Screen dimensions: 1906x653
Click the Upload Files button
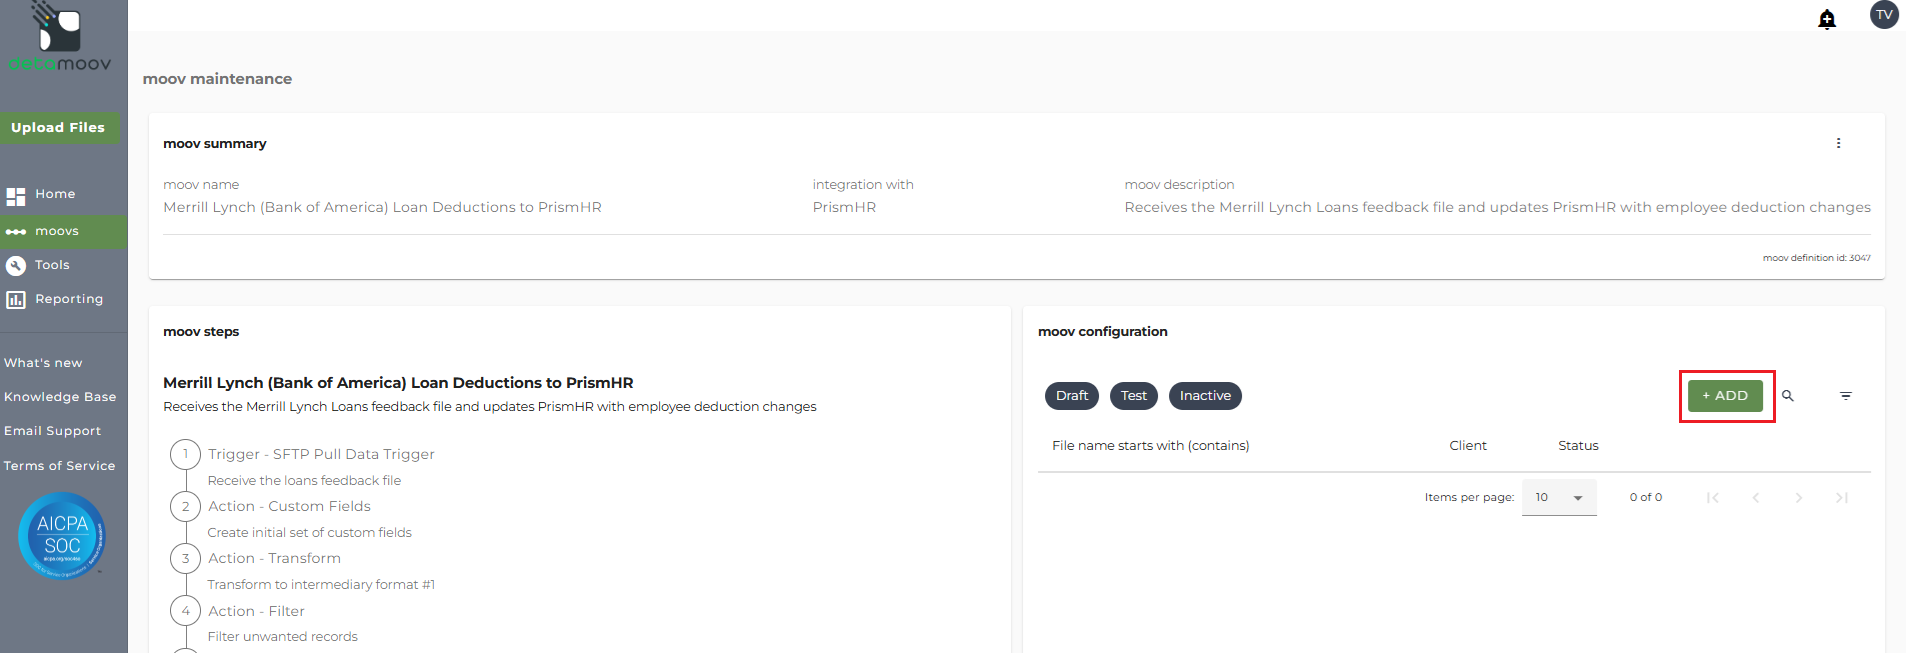58,127
